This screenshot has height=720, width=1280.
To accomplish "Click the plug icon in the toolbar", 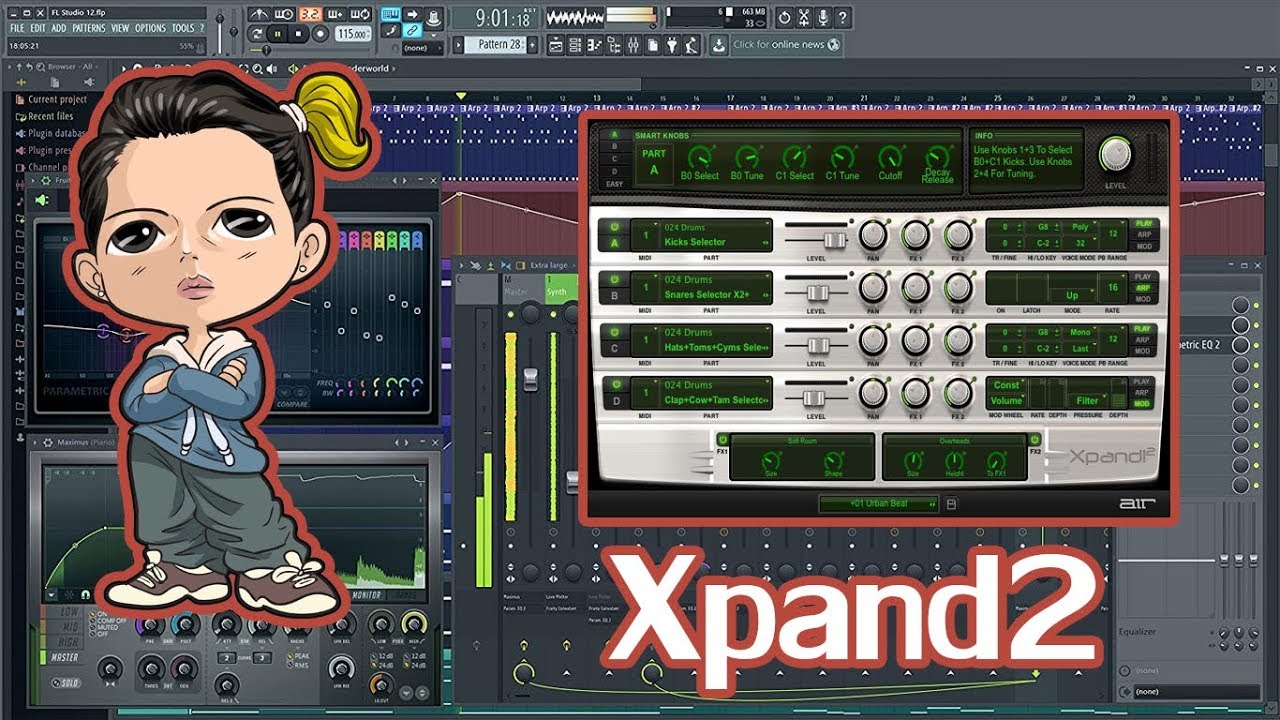I will tap(671, 45).
